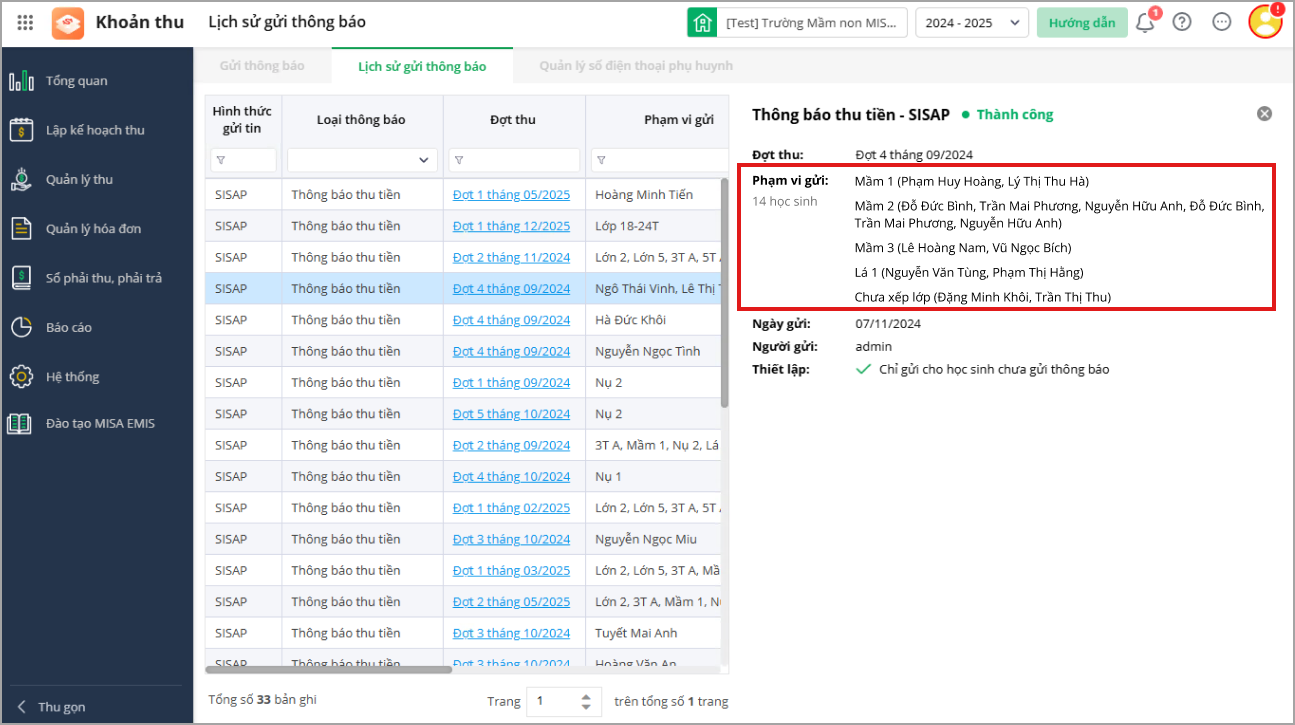1295x725 pixels.
Task: Open the help question mark icon
Action: (1182, 22)
